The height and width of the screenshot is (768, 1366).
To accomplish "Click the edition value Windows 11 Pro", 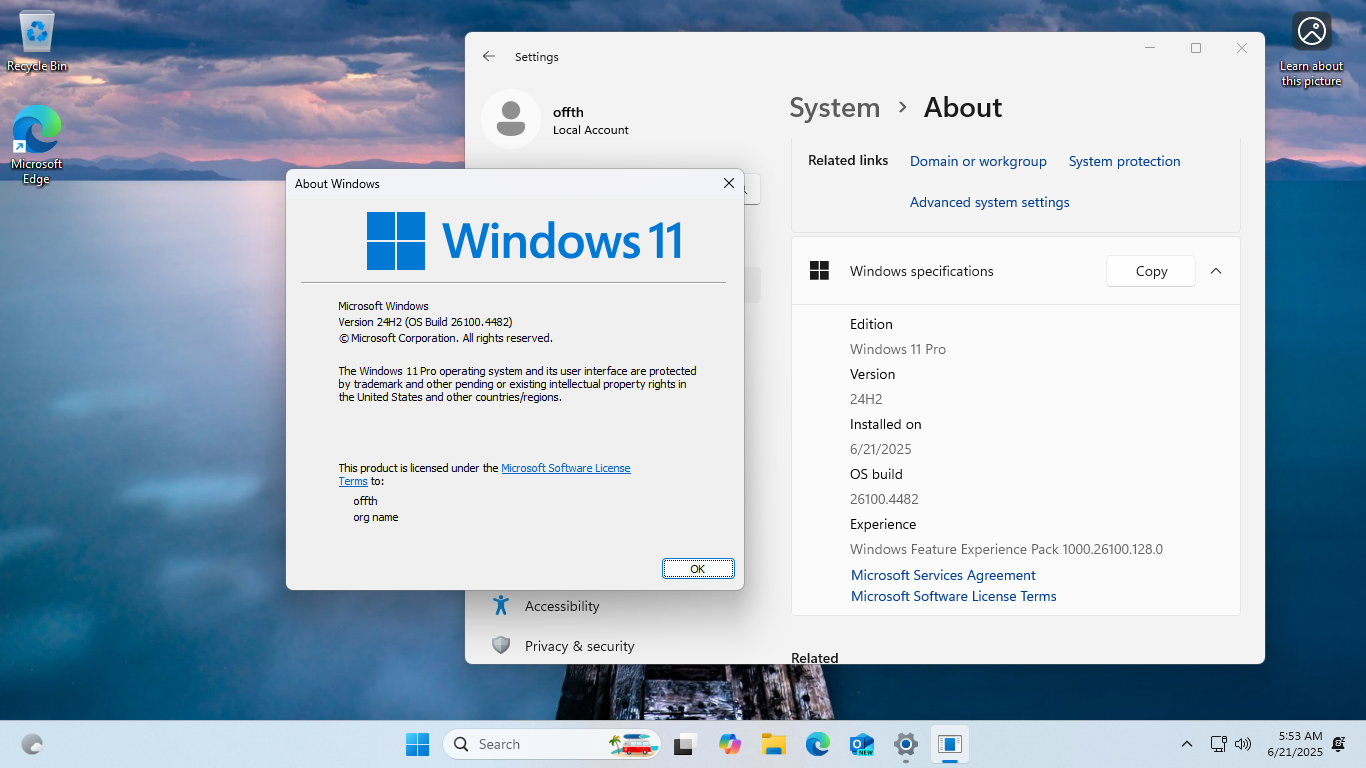I will (x=898, y=349).
